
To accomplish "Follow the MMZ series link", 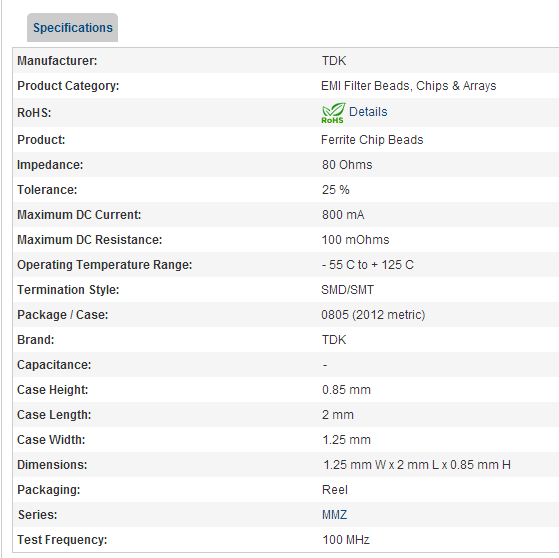I will 334,515.
